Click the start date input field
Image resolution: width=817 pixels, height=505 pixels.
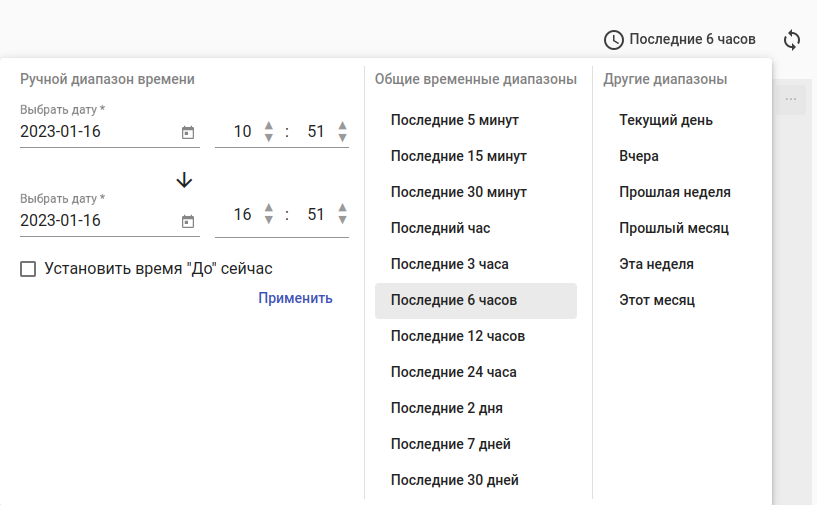tap(95, 132)
